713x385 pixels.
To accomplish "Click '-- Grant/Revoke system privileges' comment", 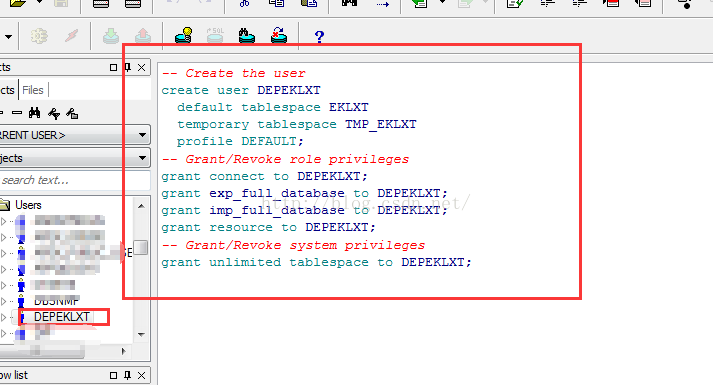I will [293, 245].
